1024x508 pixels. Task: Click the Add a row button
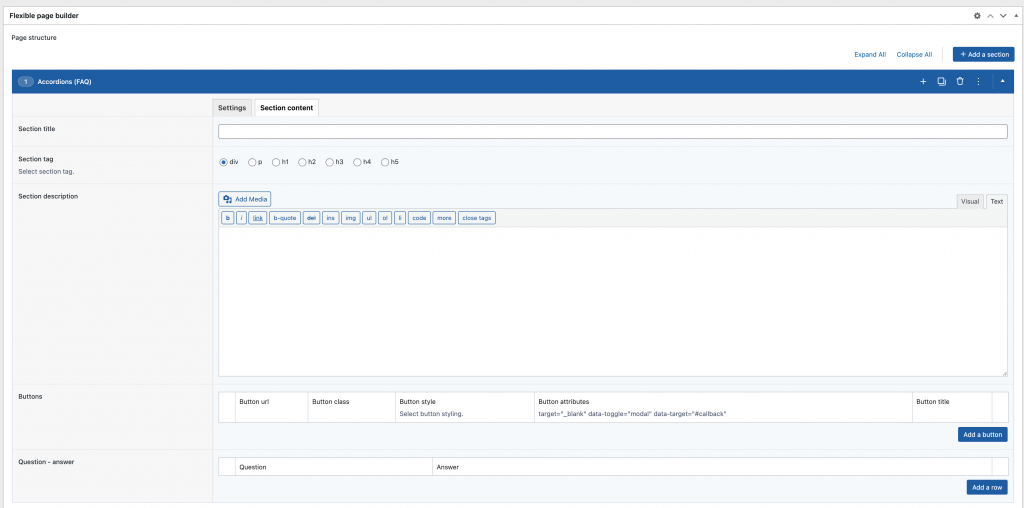[987, 487]
